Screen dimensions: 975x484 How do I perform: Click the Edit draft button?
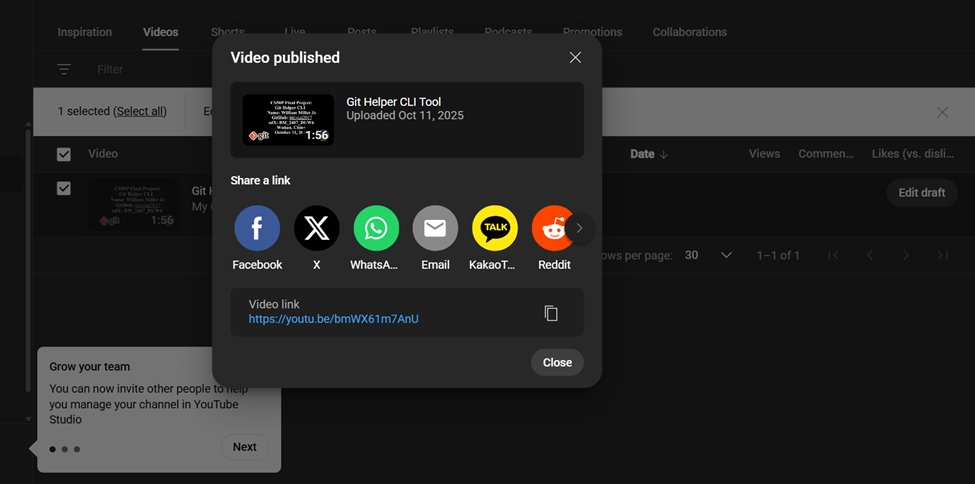[x=922, y=193]
